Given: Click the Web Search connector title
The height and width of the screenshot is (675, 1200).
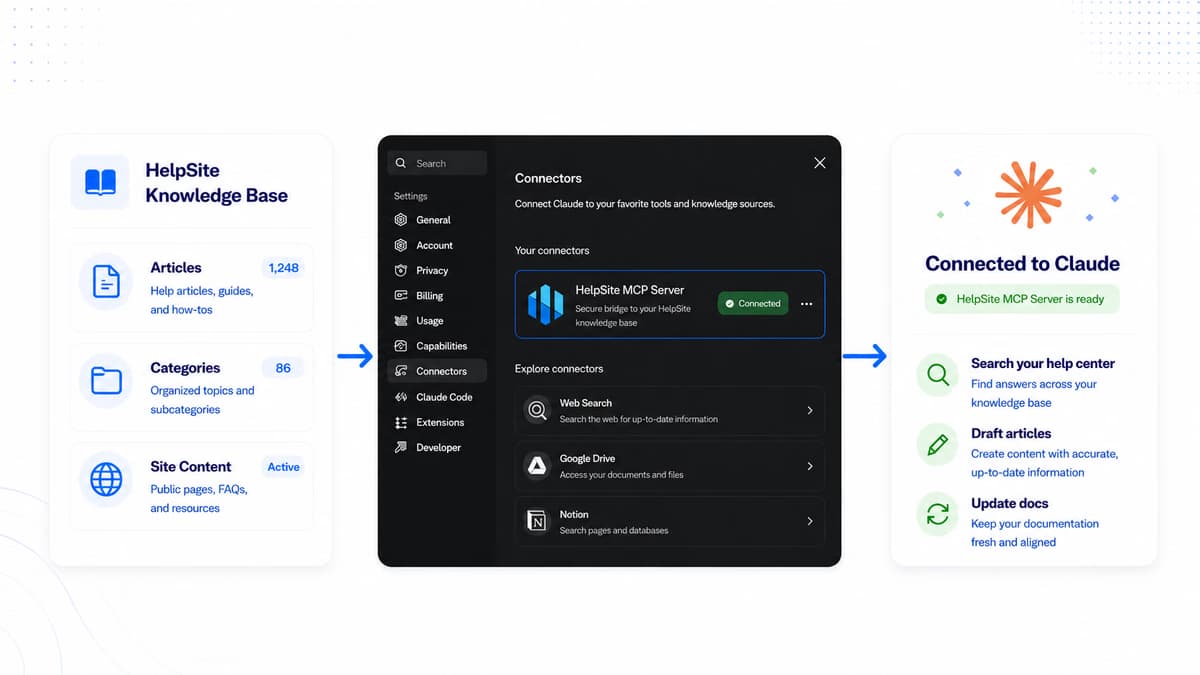Looking at the screenshot, I should (586, 403).
